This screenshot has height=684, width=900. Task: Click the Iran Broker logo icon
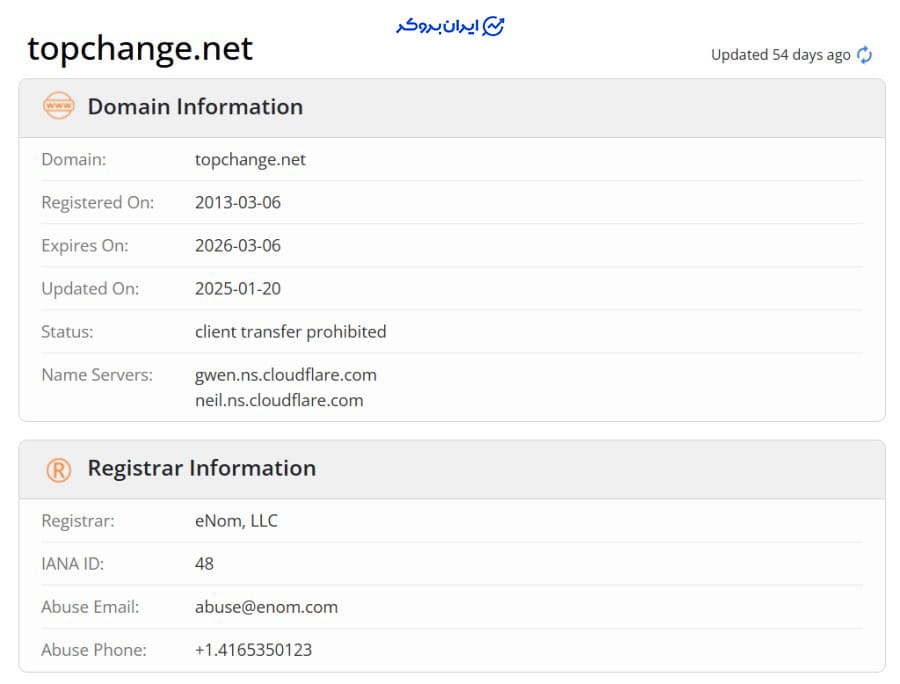pyautogui.click(x=493, y=26)
